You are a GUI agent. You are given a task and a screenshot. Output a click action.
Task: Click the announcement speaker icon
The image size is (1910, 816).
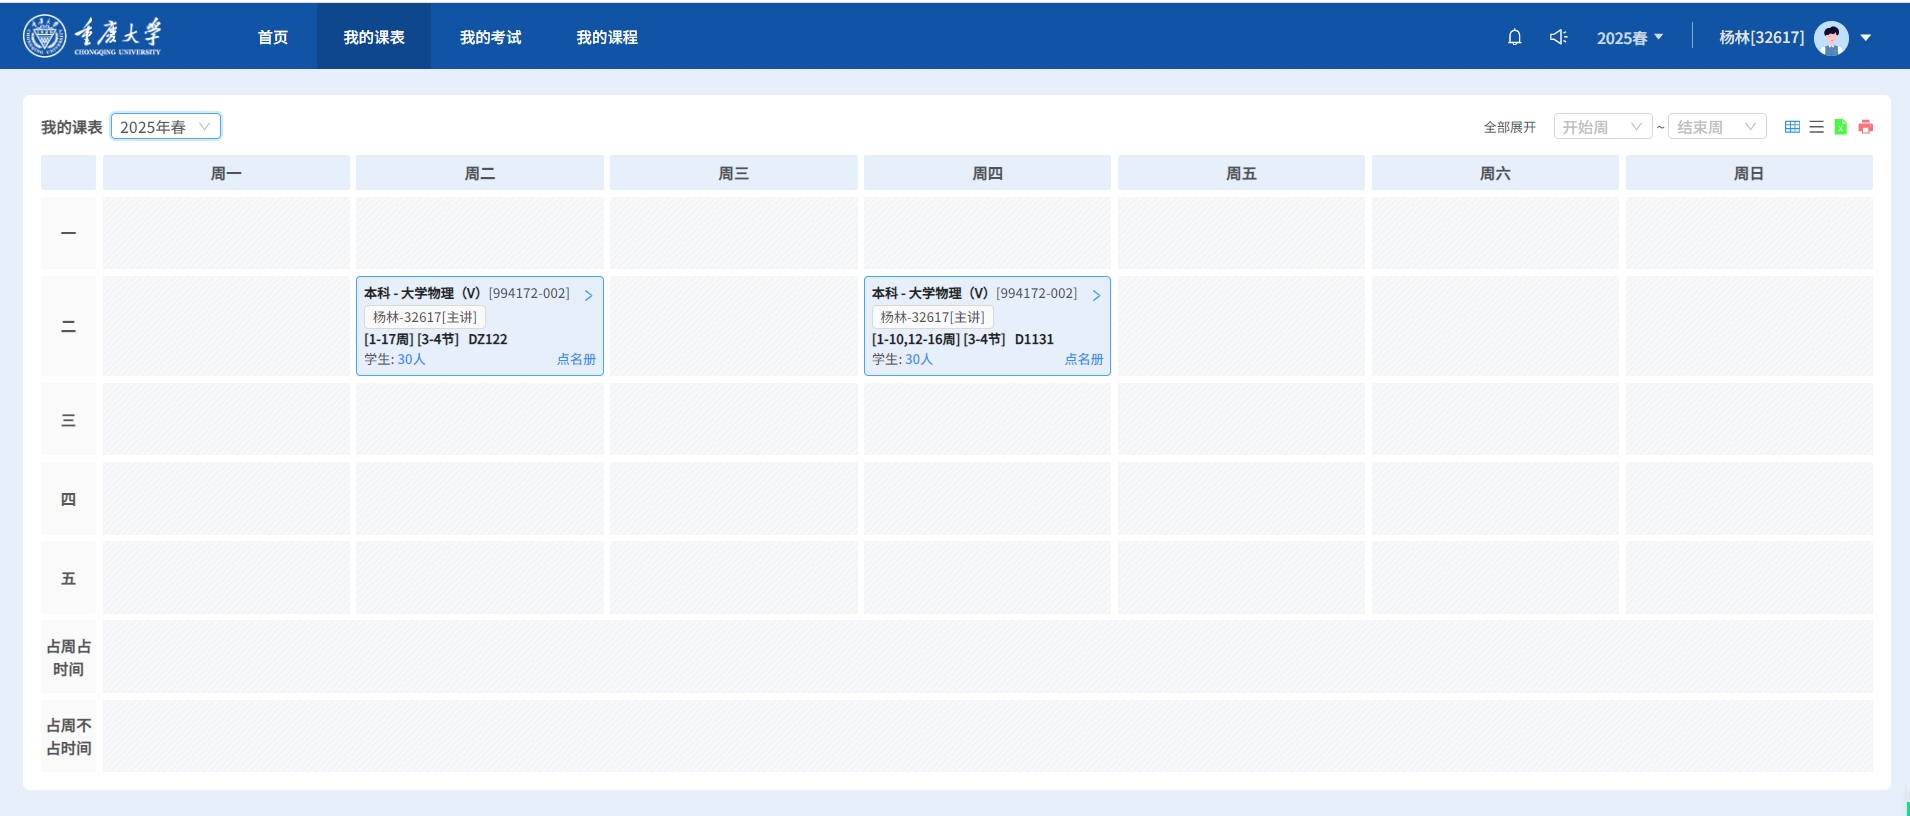pyautogui.click(x=1558, y=37)
